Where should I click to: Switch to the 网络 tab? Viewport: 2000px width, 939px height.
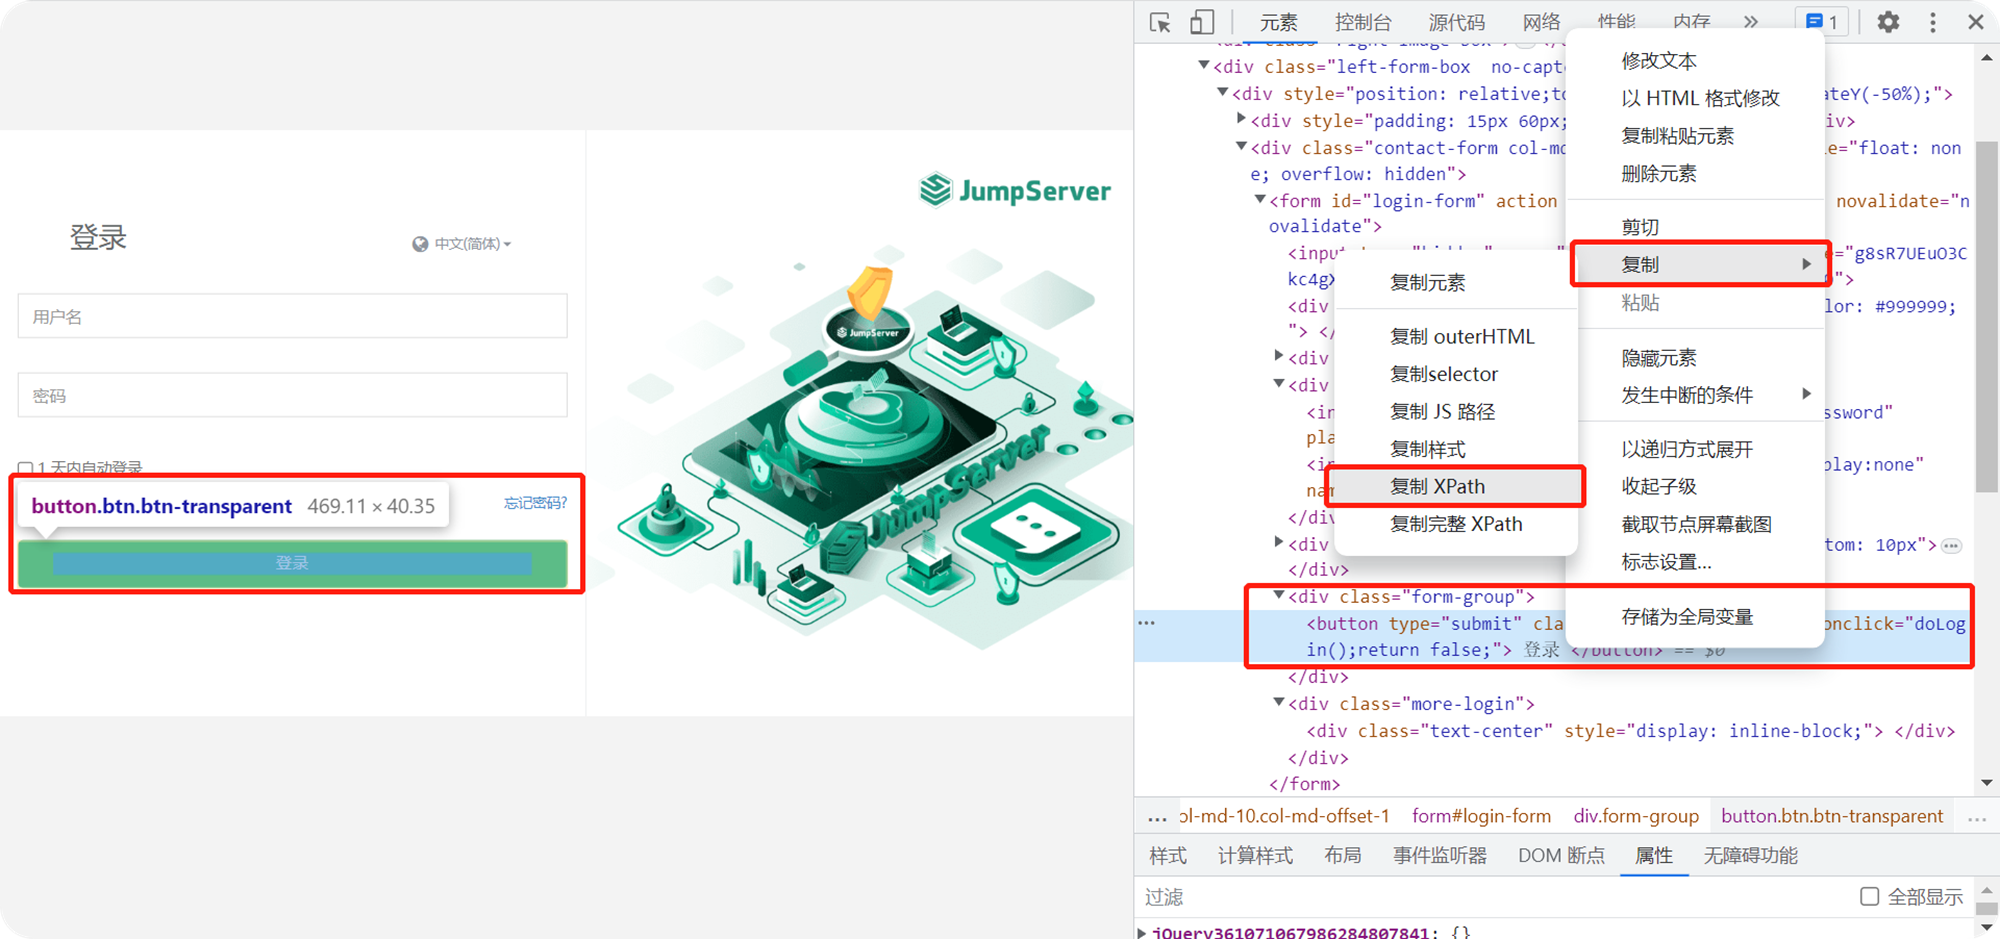(x=1541, y=22)
